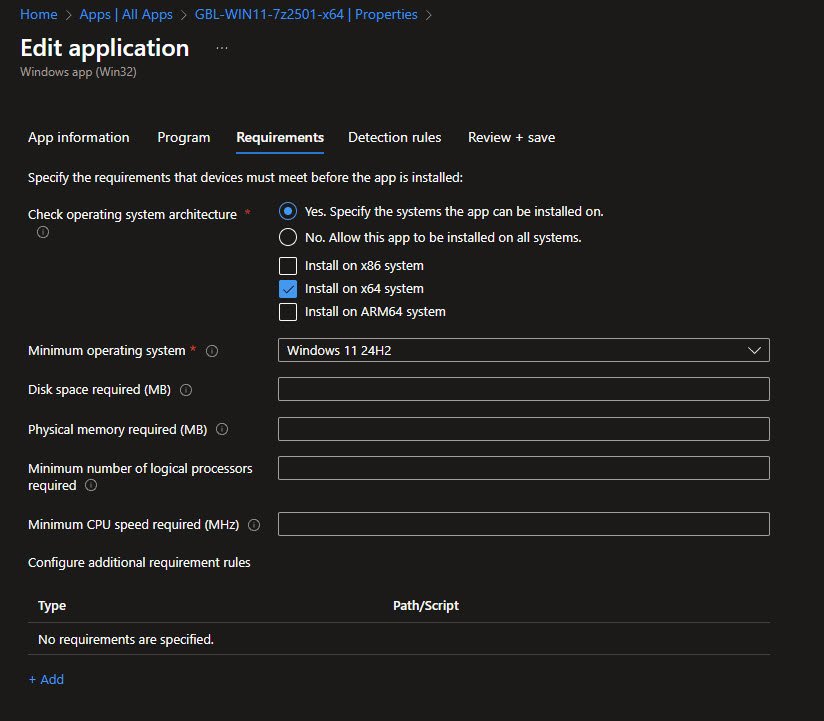Click info icon next to Check operating system architecture
824x721 pixels.
[x=43, y=232]
